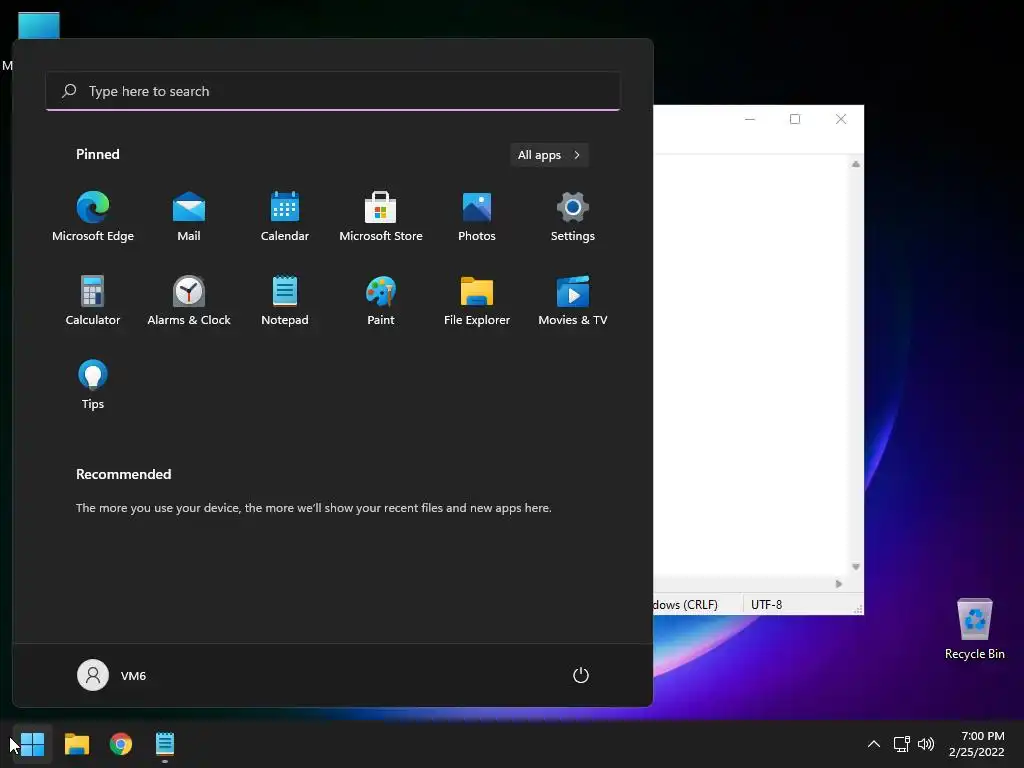Open network status in system tray
1024x768 pixels.
(x=902, y=744)
